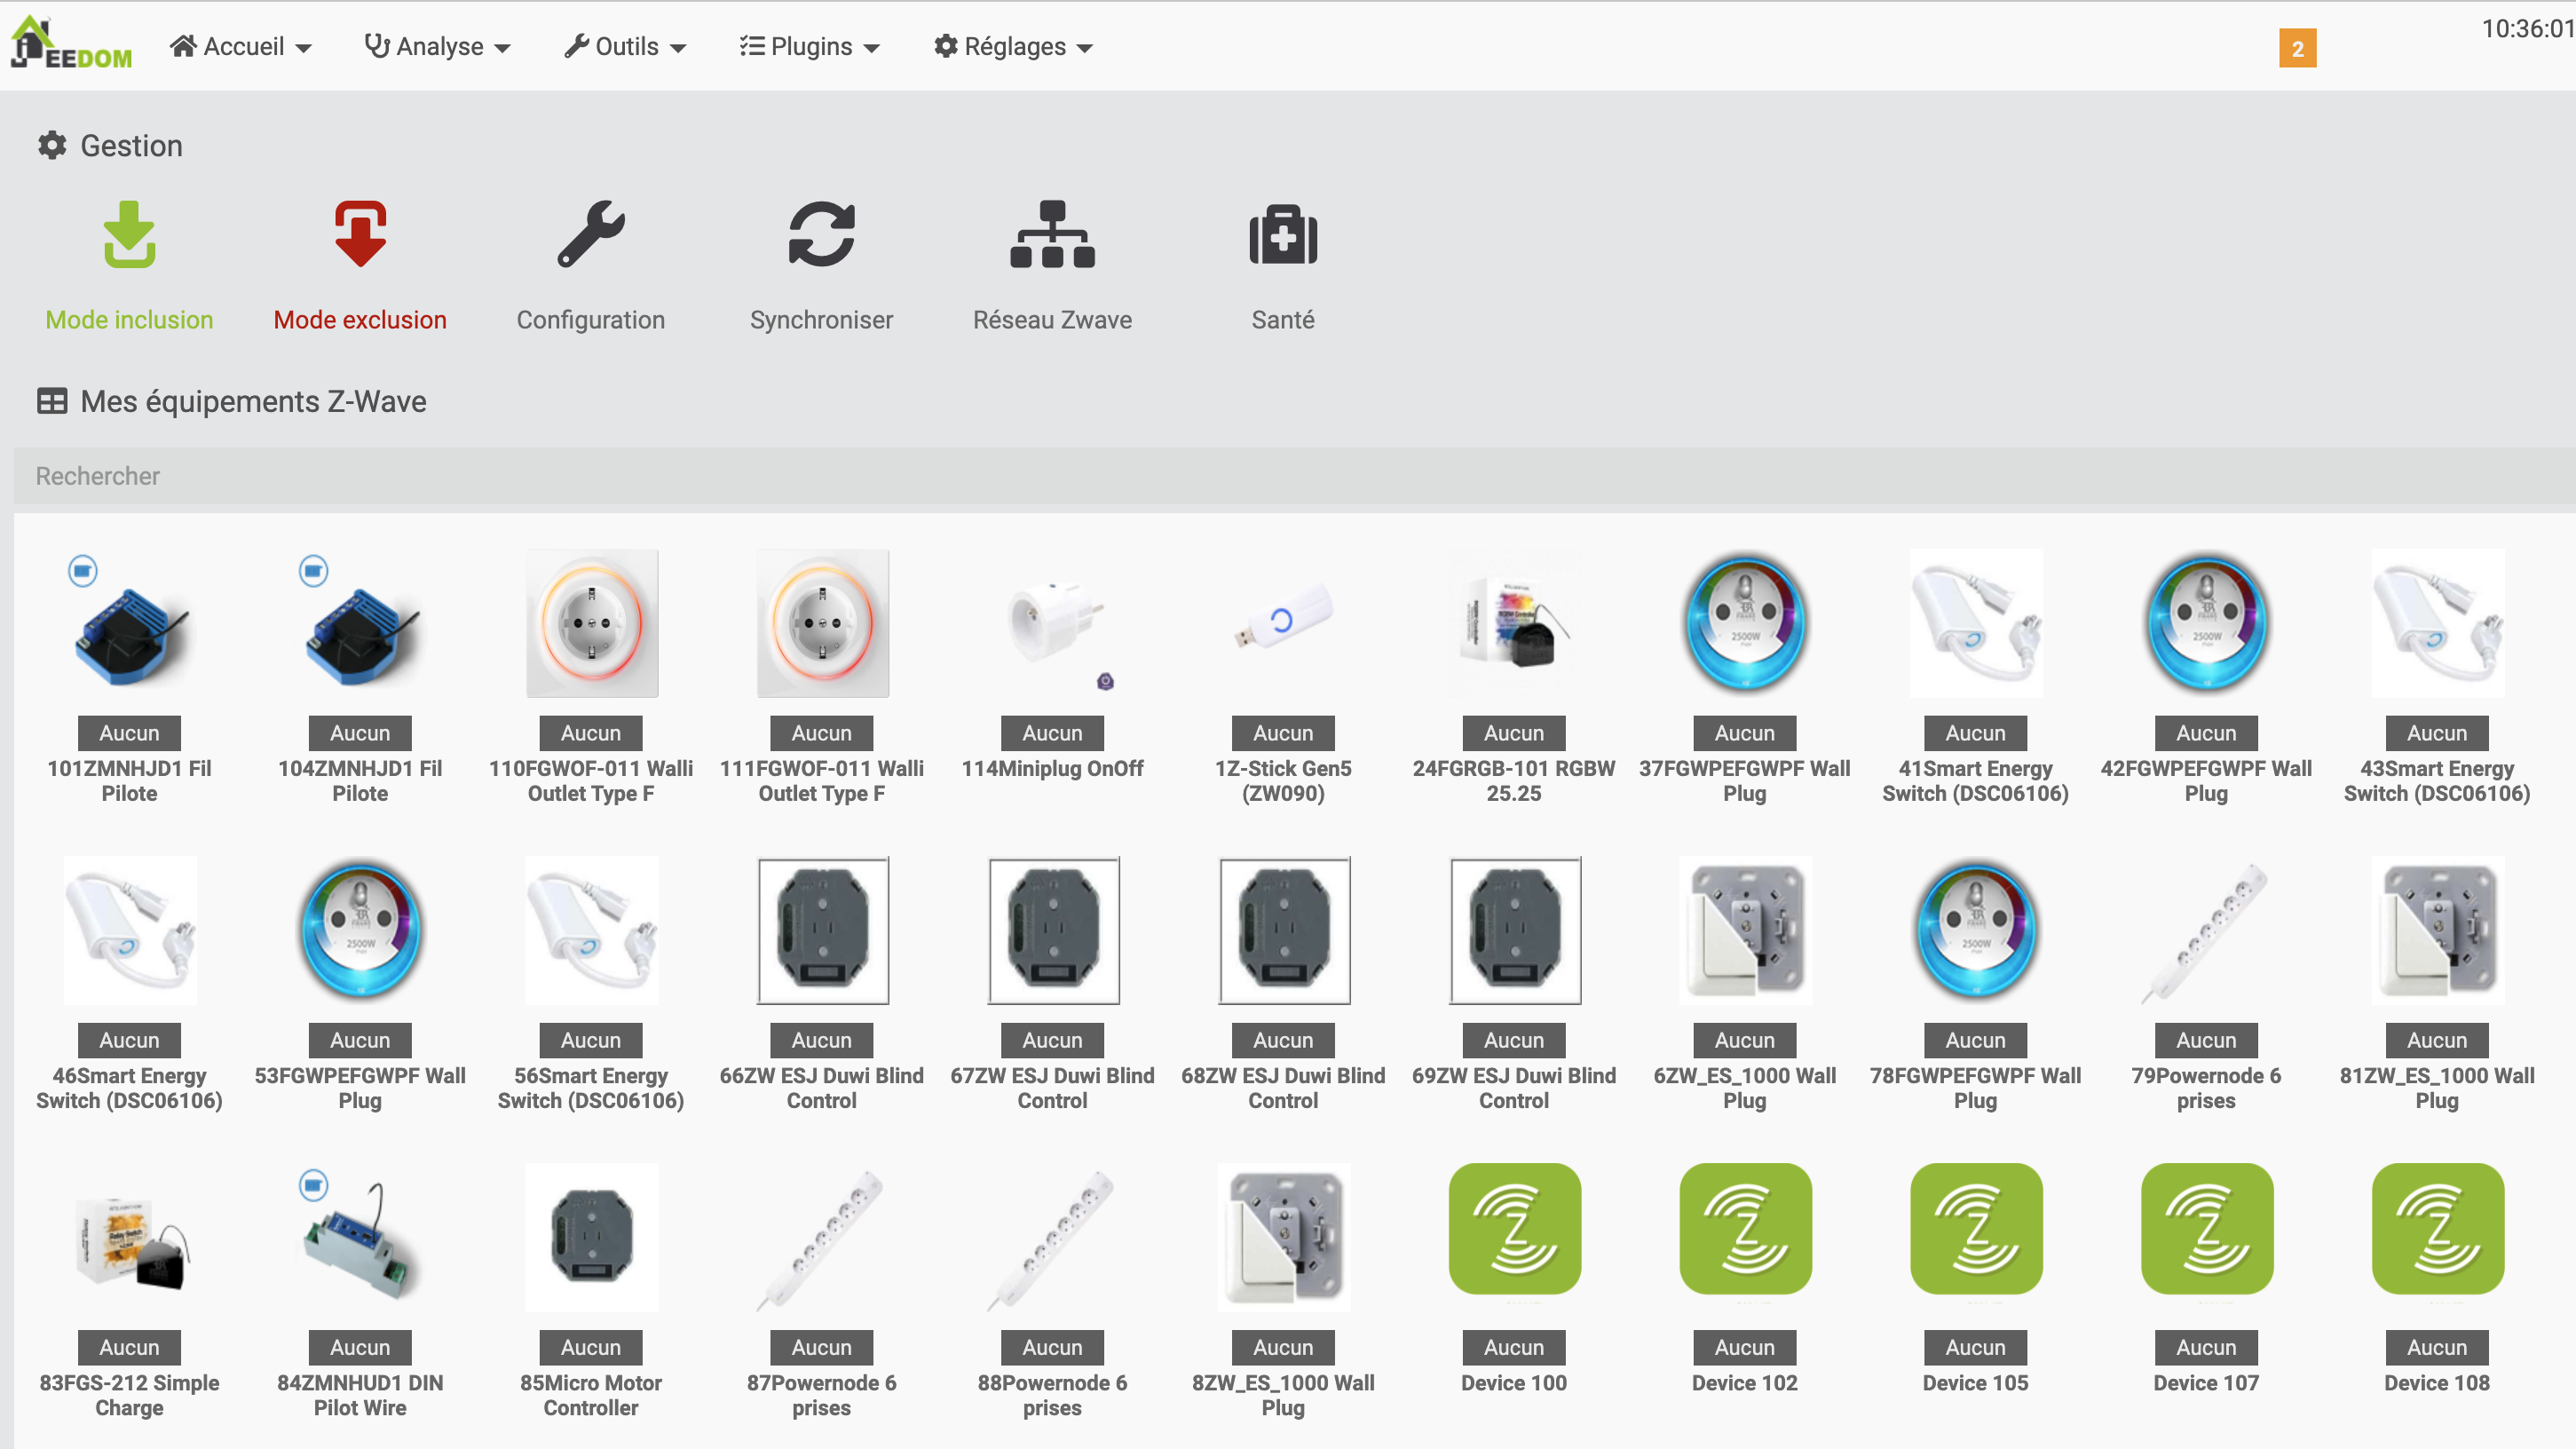2576x1449 pixels.
Task: Click the Mode inclusion label
Action: pyautogui.click(x=130, y=320)
